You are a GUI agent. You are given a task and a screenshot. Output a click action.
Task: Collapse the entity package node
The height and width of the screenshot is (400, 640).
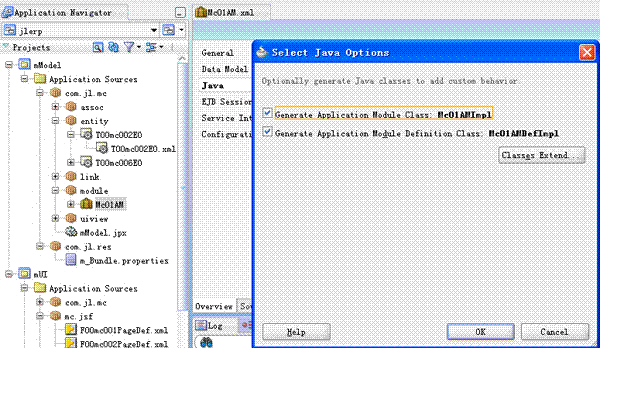click(56, 120)
